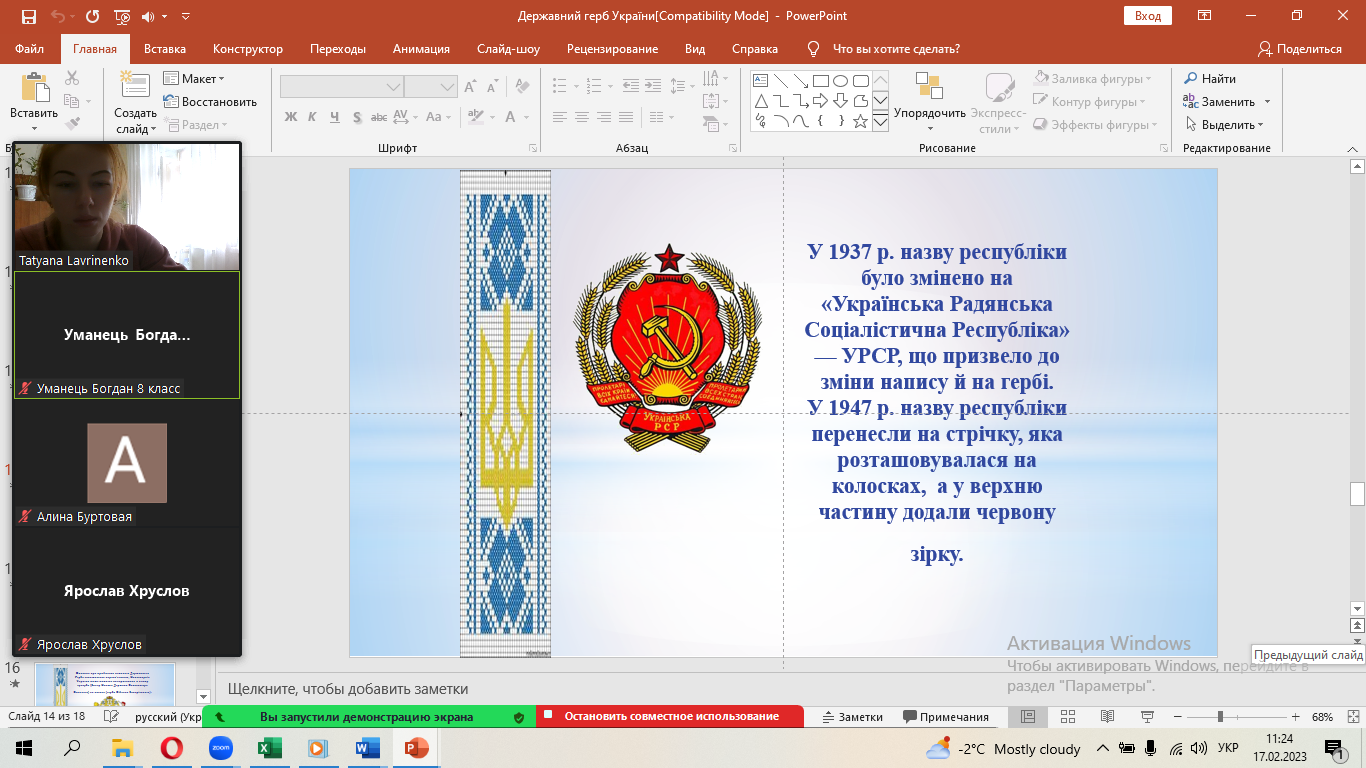The height and width of the screenshot is (768, 1366).
Task: Open the Файл tab
Action: (30, 49)
